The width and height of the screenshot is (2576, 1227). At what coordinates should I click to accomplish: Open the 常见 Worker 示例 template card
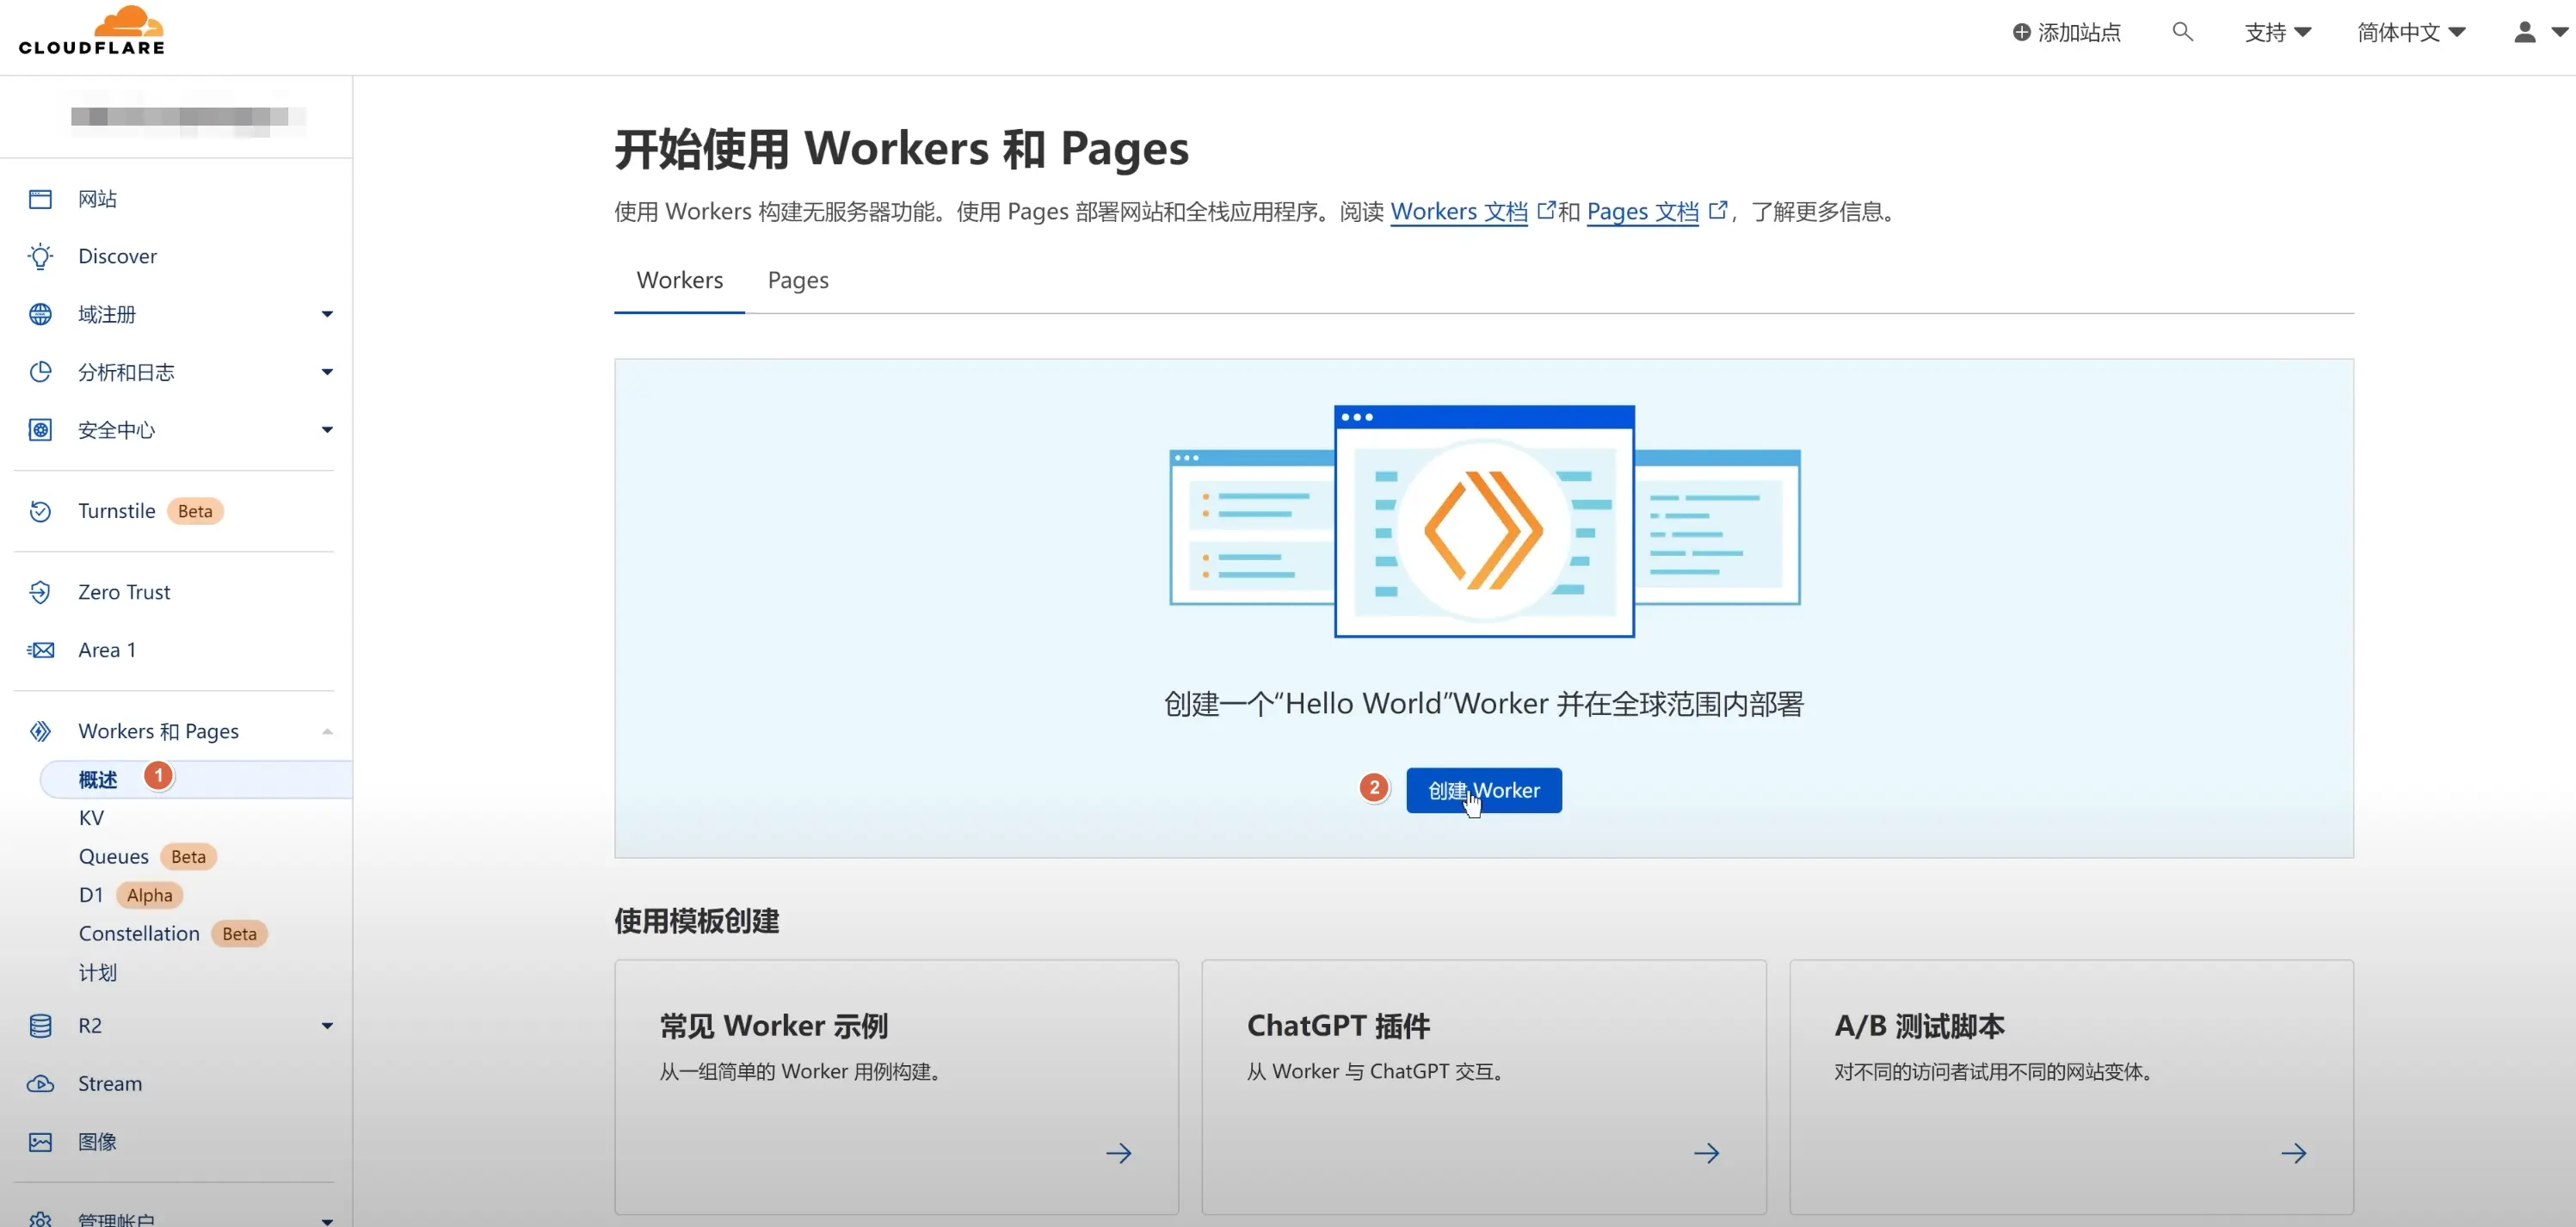(x=896, y=1088)
